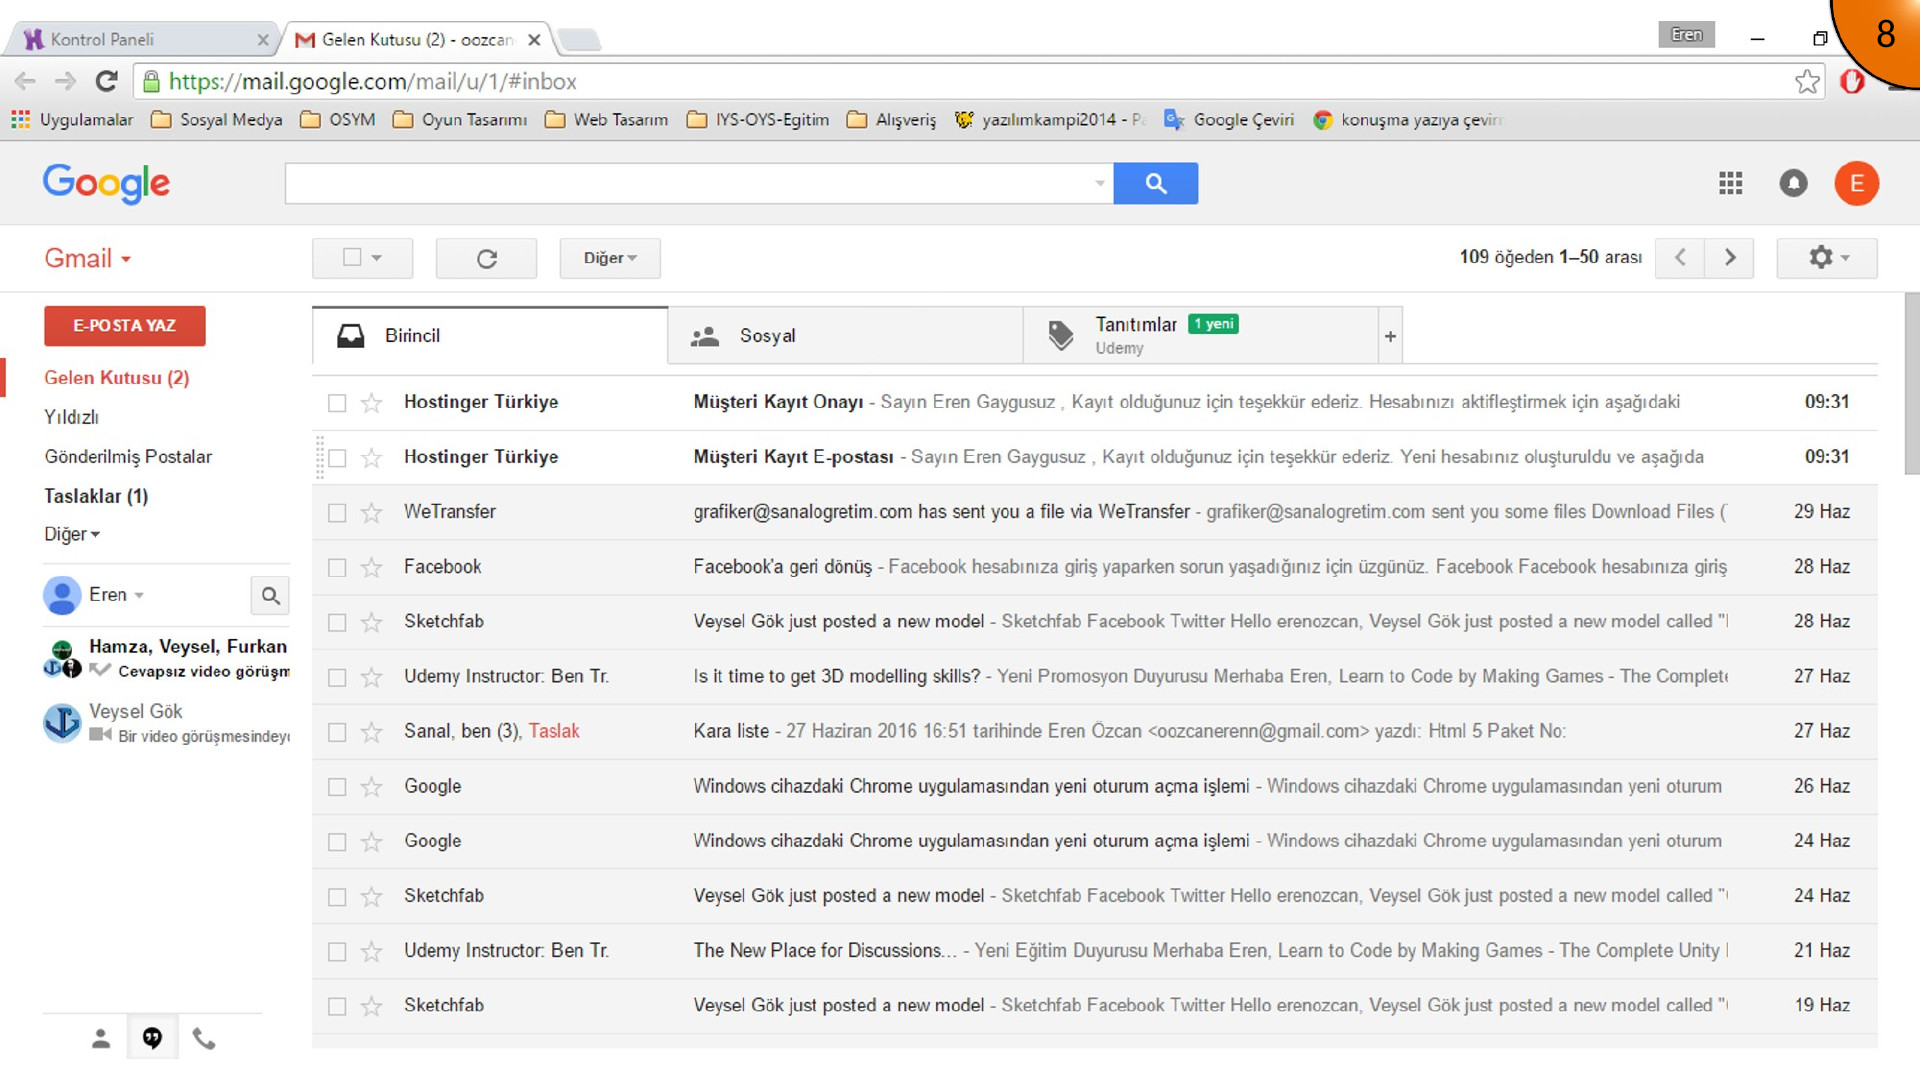
Task: Open the Google apps grid
Action: [1730, 183]
